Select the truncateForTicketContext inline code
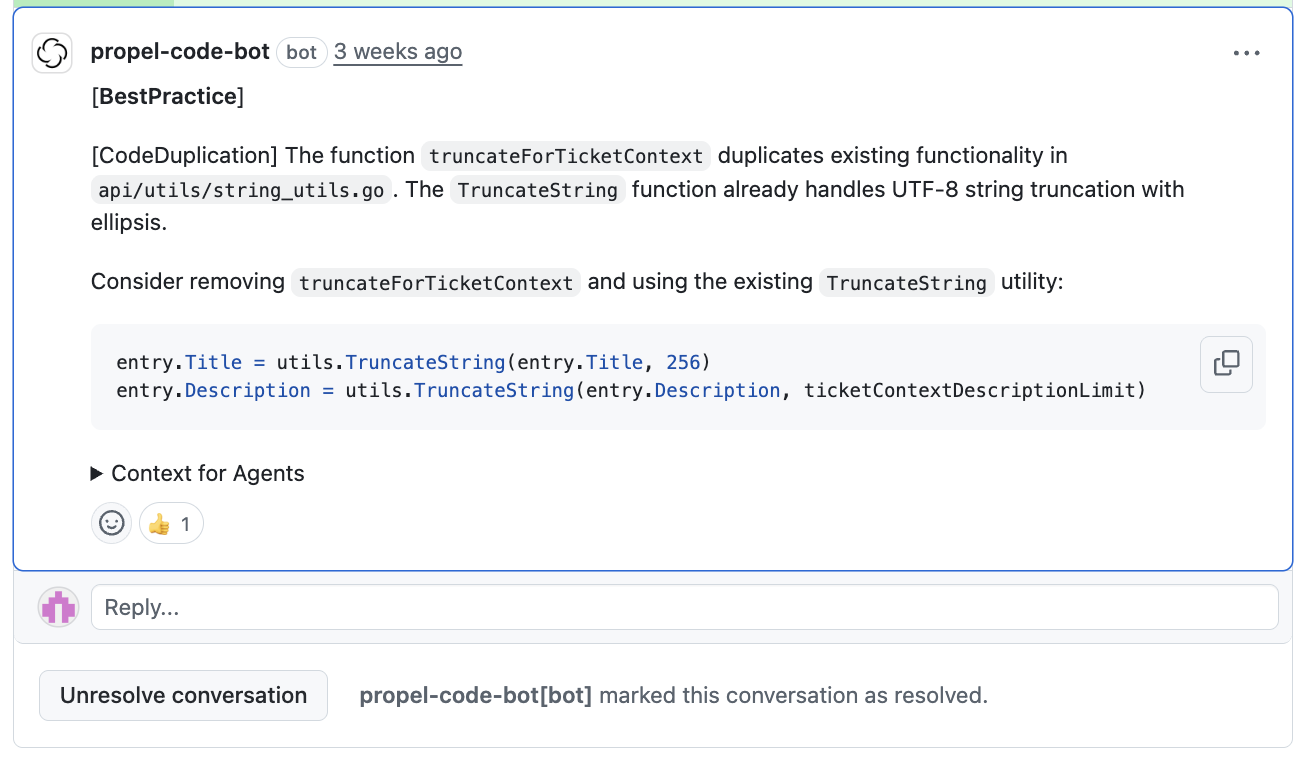1314x766 pixels. (x=564, y=156)
